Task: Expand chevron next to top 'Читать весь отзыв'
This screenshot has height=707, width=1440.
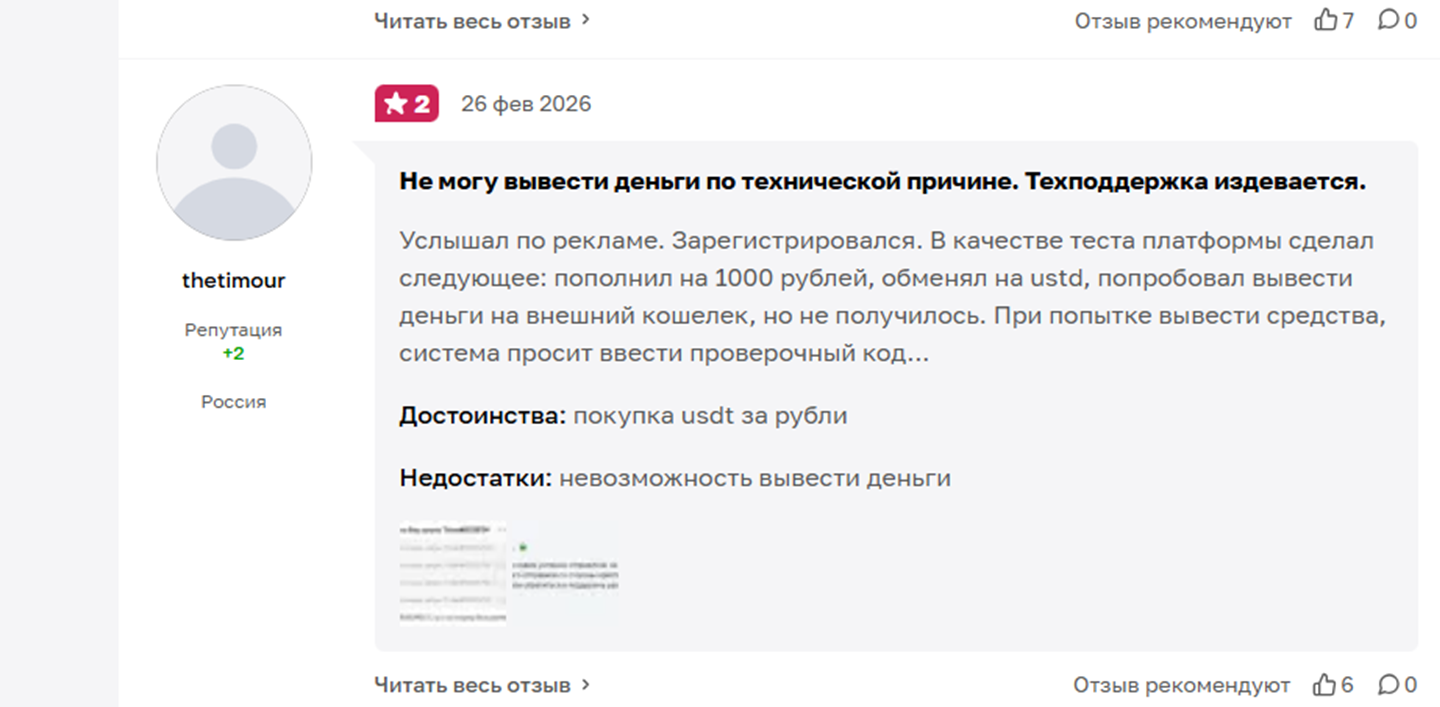Action: [x=586, y=20]
